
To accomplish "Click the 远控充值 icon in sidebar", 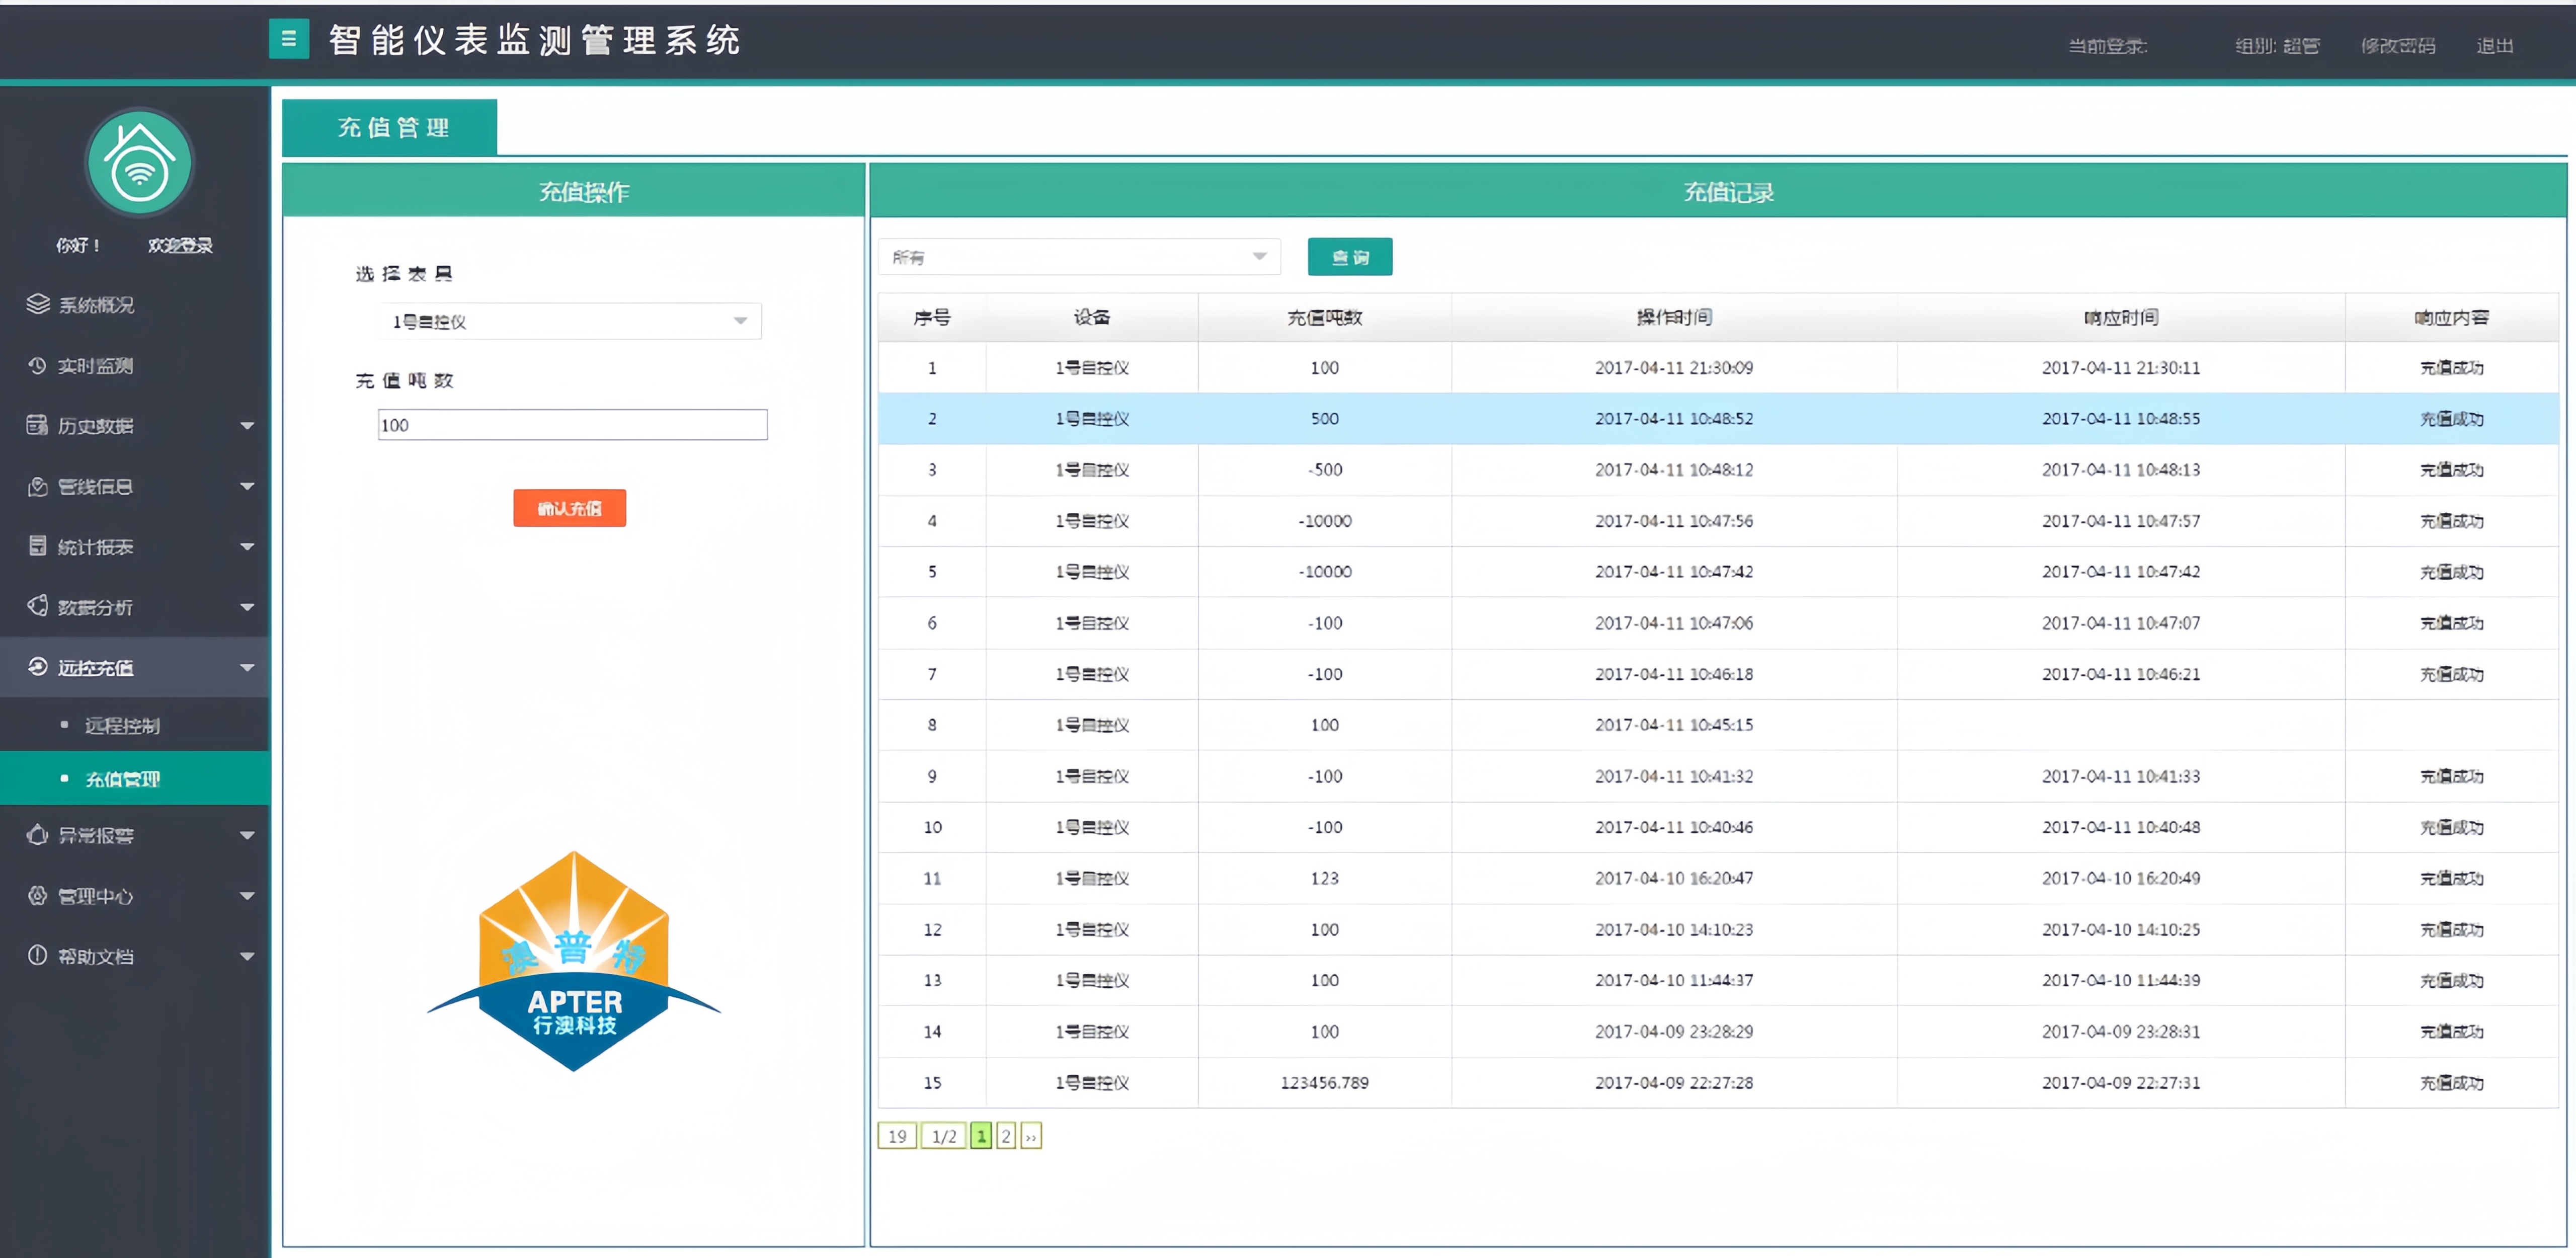I will point(38,667).
